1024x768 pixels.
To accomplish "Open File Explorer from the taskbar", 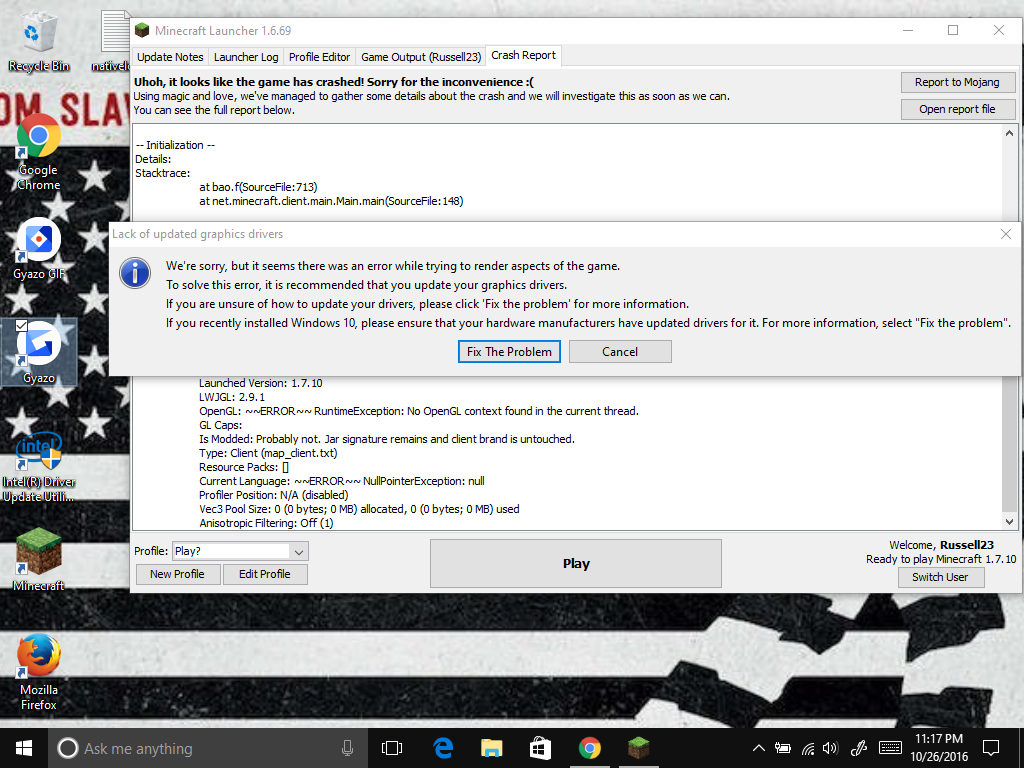I will 491,748.
